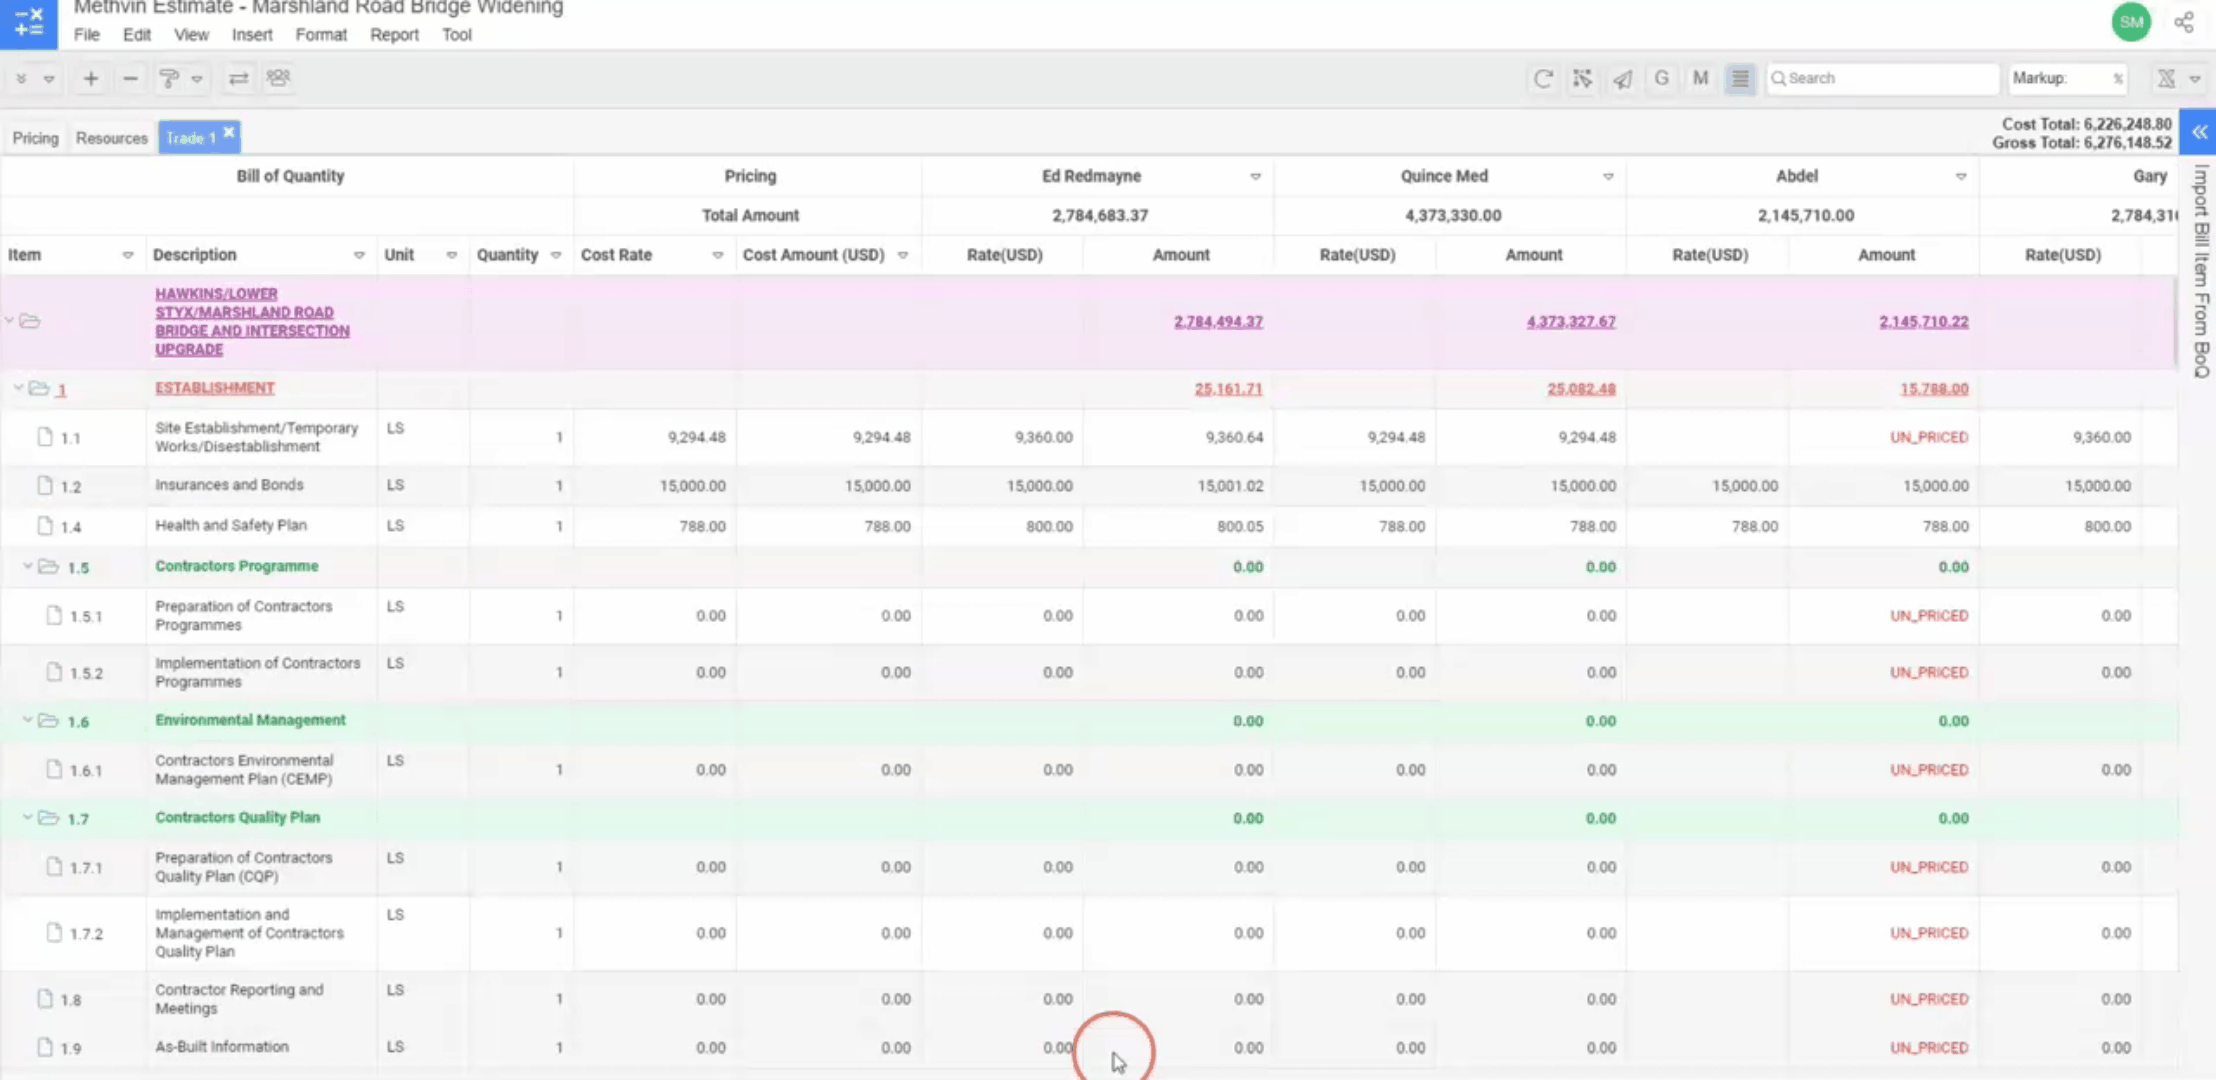Select the paint roller format icon

(x=169, y=78)
